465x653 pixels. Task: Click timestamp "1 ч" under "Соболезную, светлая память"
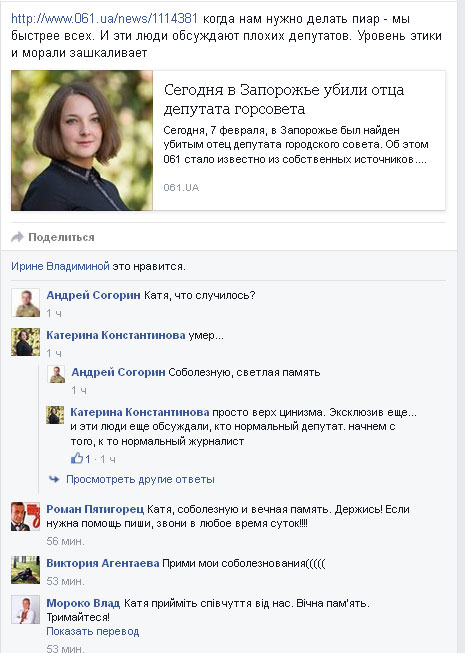point(79,390)
